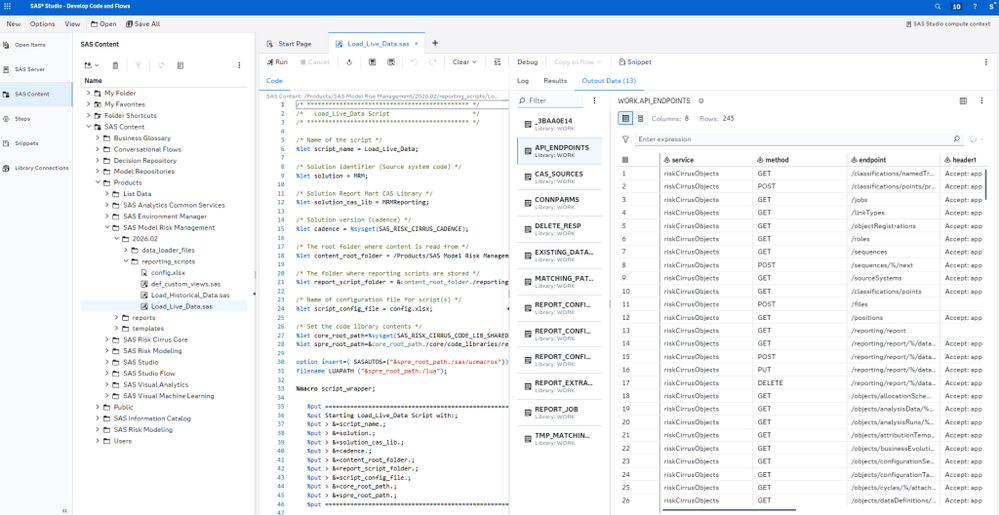This screenshot has width=999, height=515.
Task: Select the Output Data (13) tab
Action: (608, 81)
